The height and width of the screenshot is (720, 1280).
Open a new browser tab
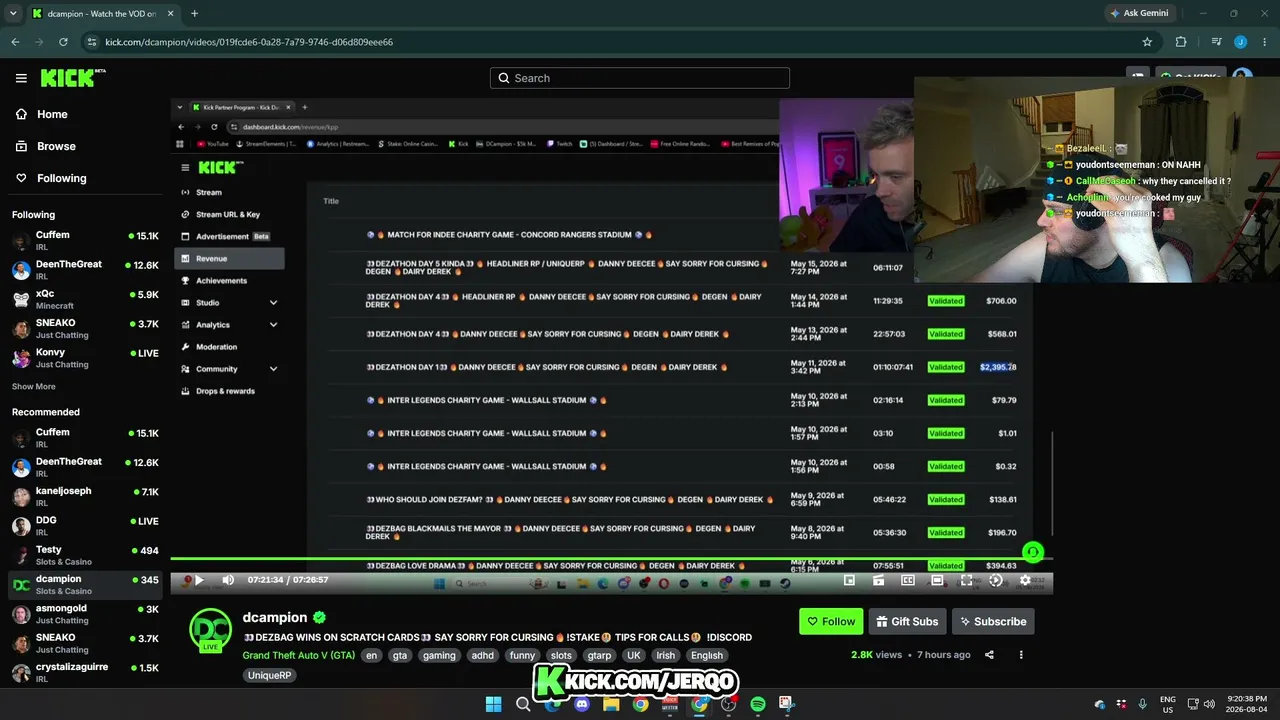(x=194, y=14)
